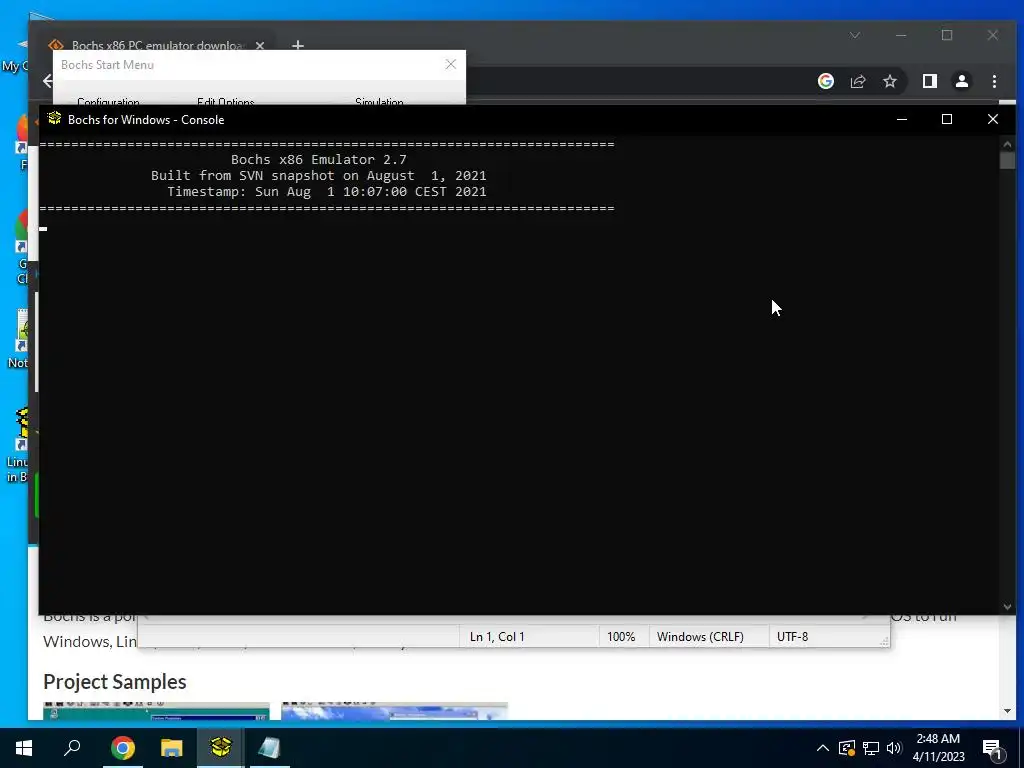
Task: Minimize the Bochs for Windows Console window
Action: [902, 120]
